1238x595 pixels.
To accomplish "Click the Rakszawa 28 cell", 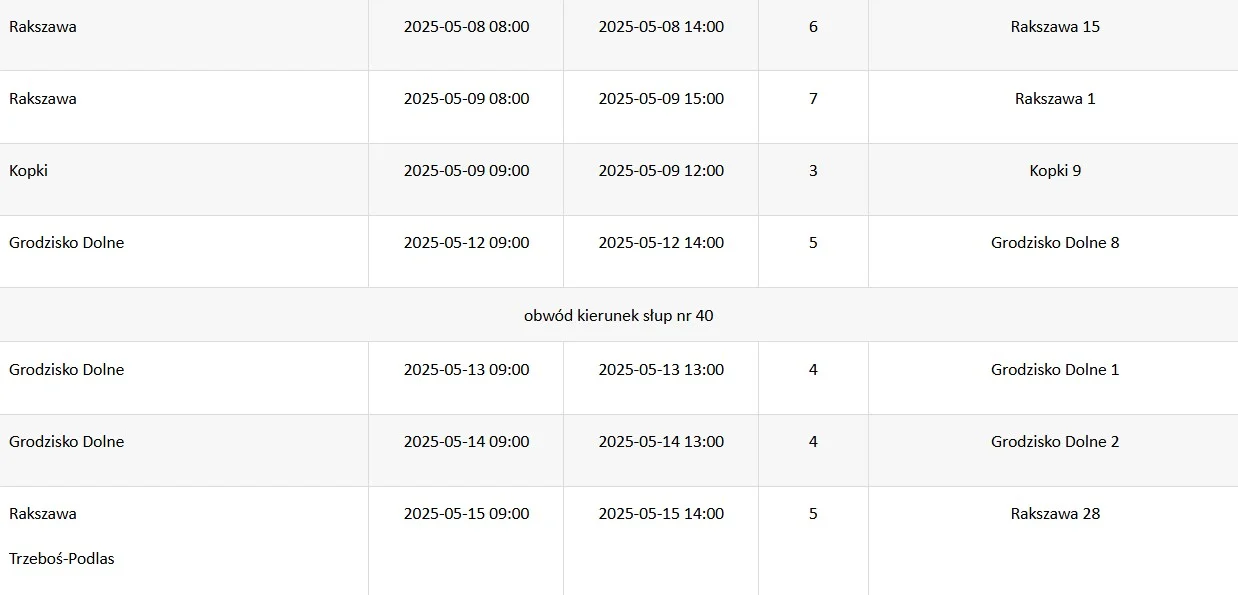I will (x=1054, y=541).
